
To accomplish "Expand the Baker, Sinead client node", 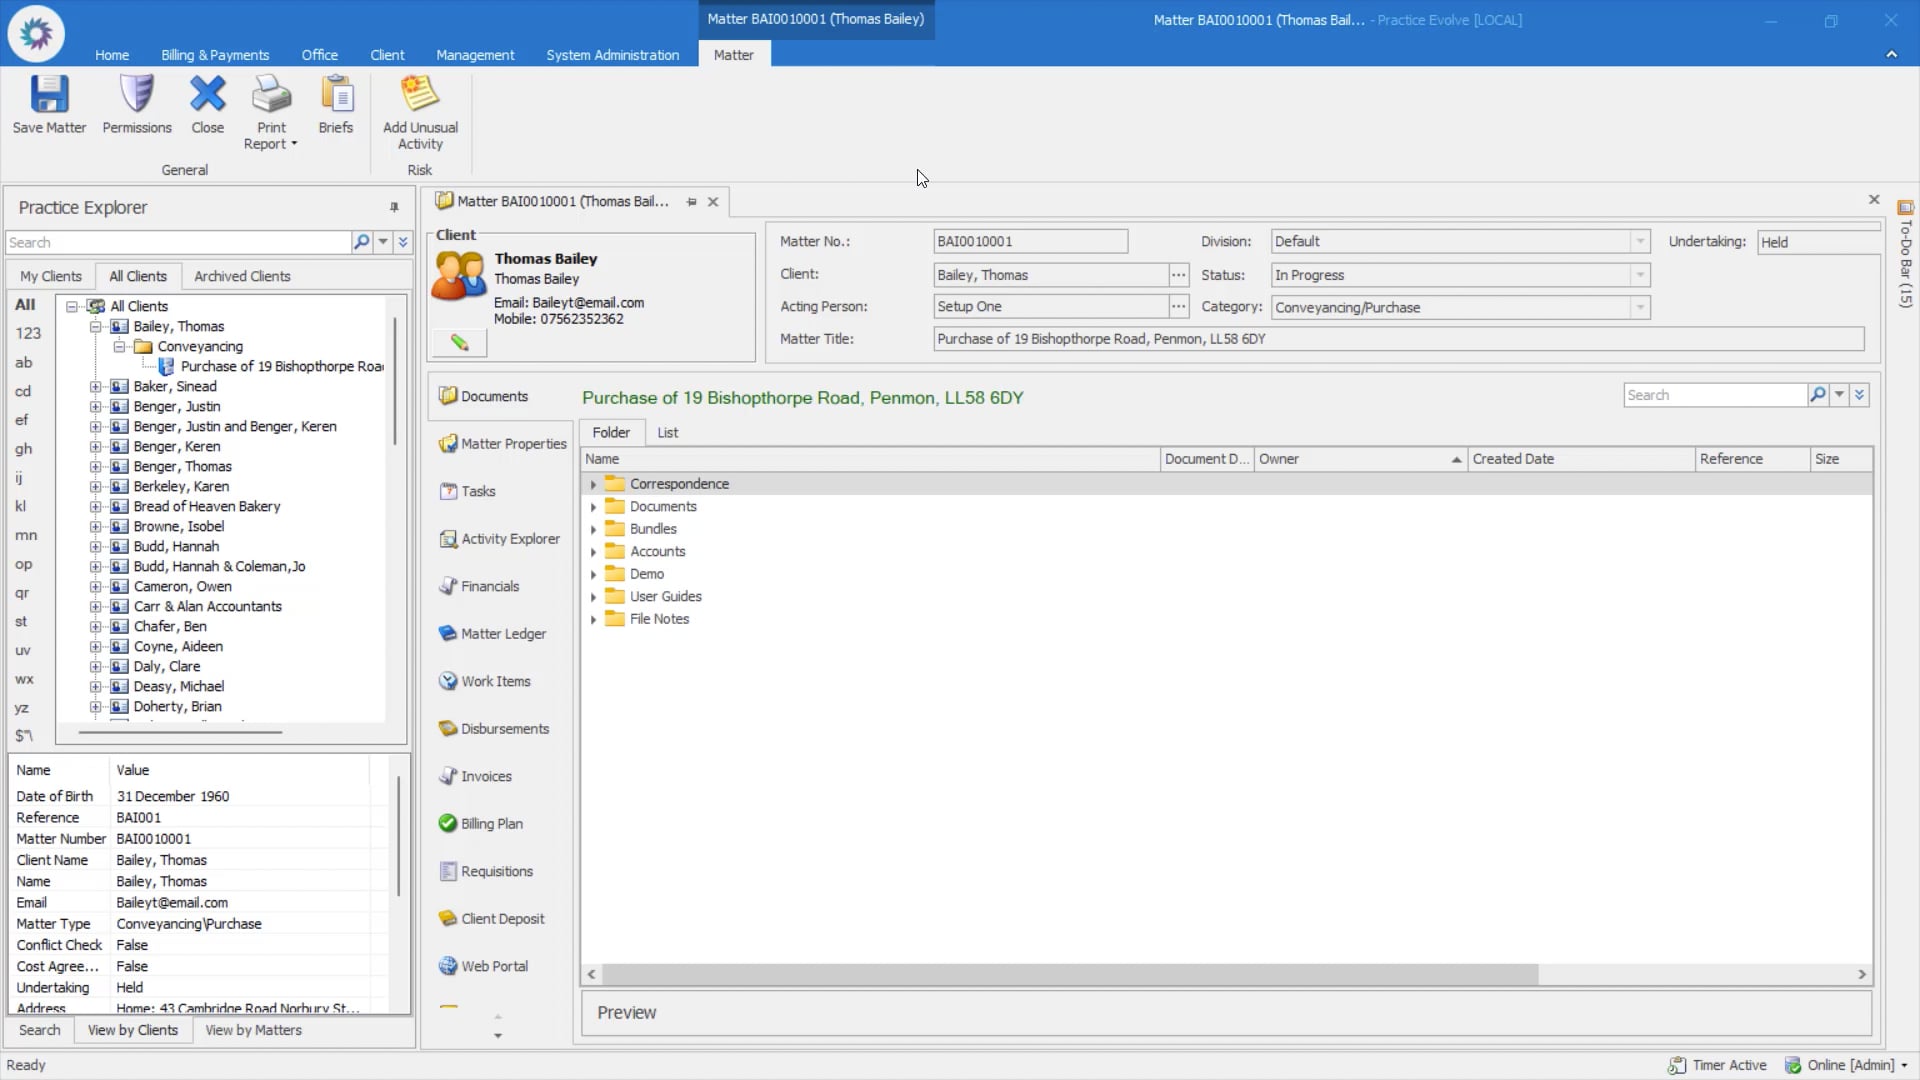I will pyautogui.click(x=96, y=387).
